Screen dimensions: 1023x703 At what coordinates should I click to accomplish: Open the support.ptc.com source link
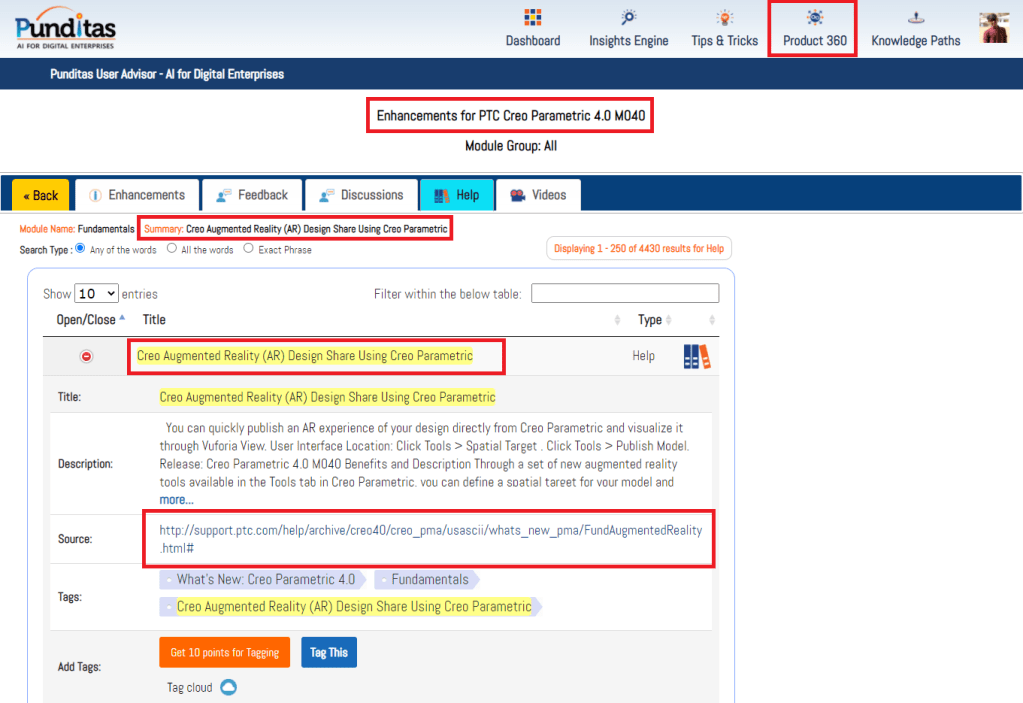click(x=430, y=539)
